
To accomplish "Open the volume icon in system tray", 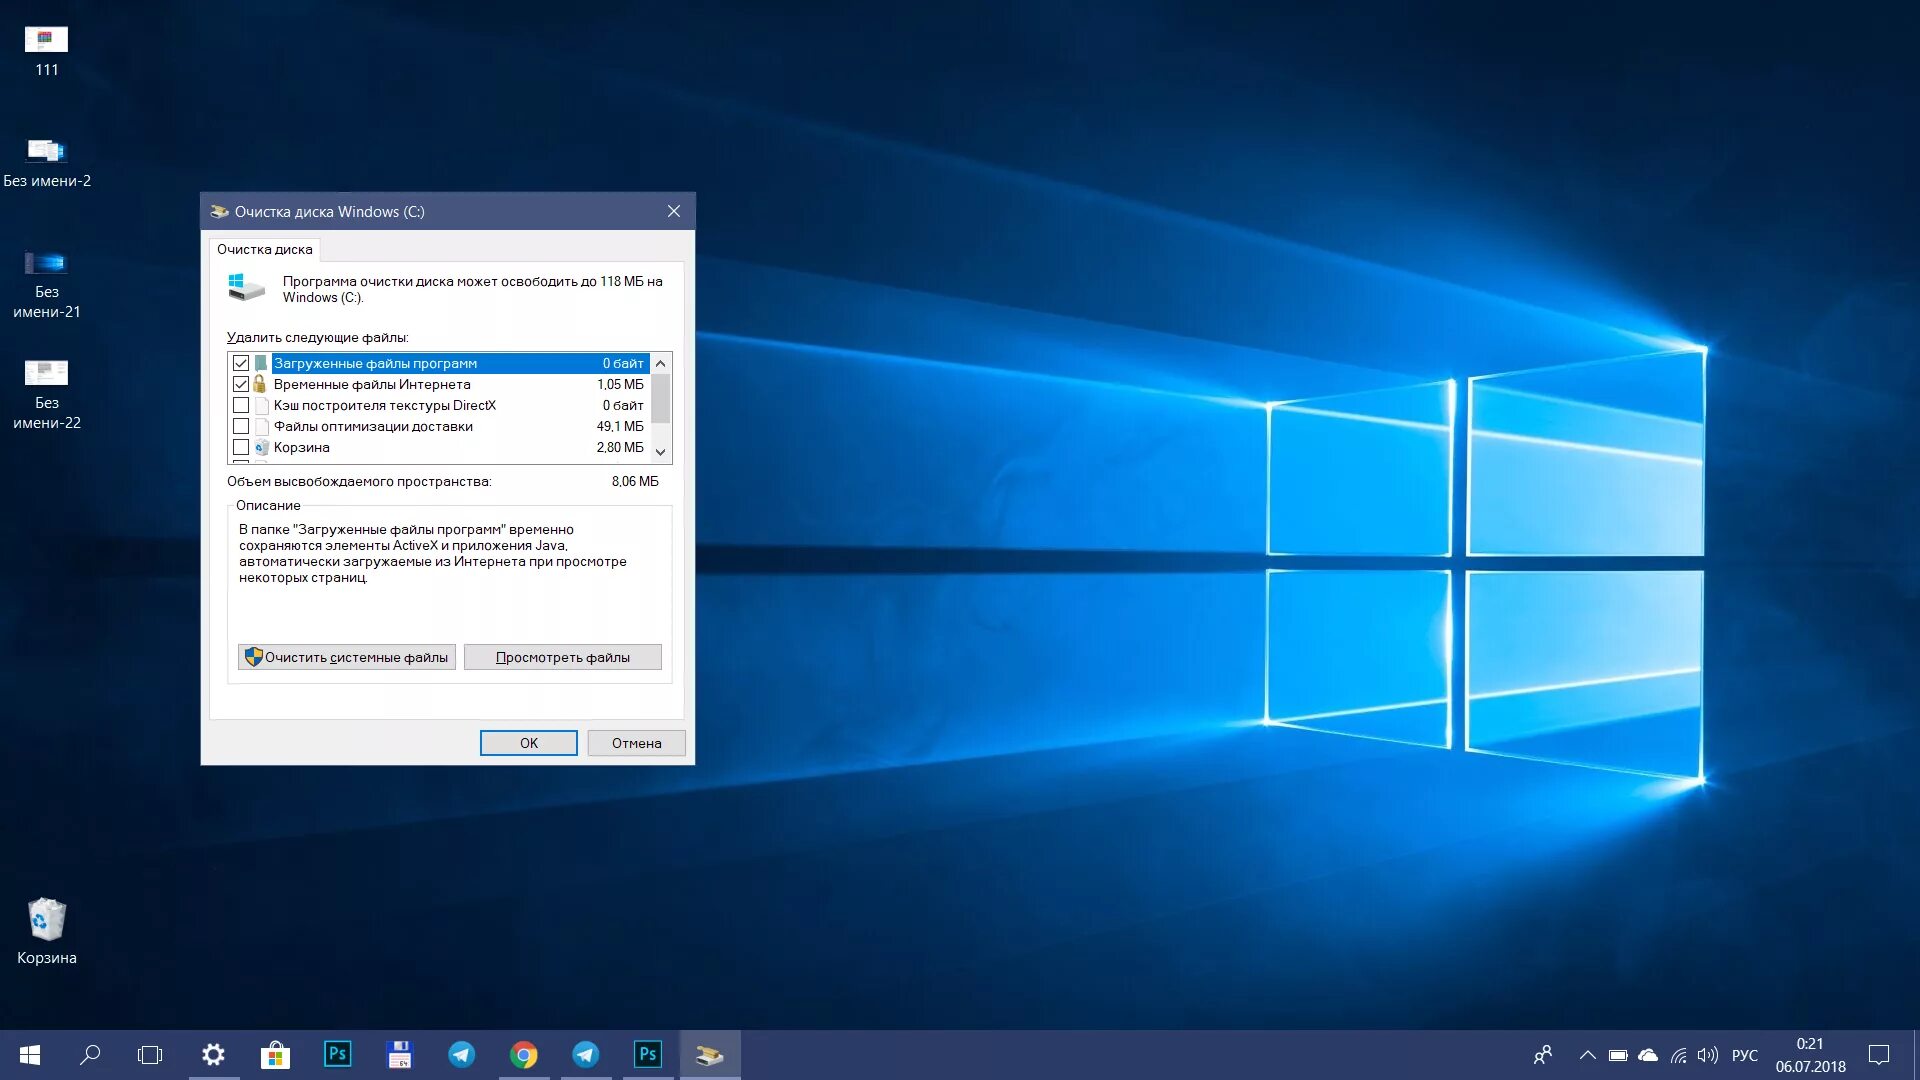I will tap(1707, 1056).
